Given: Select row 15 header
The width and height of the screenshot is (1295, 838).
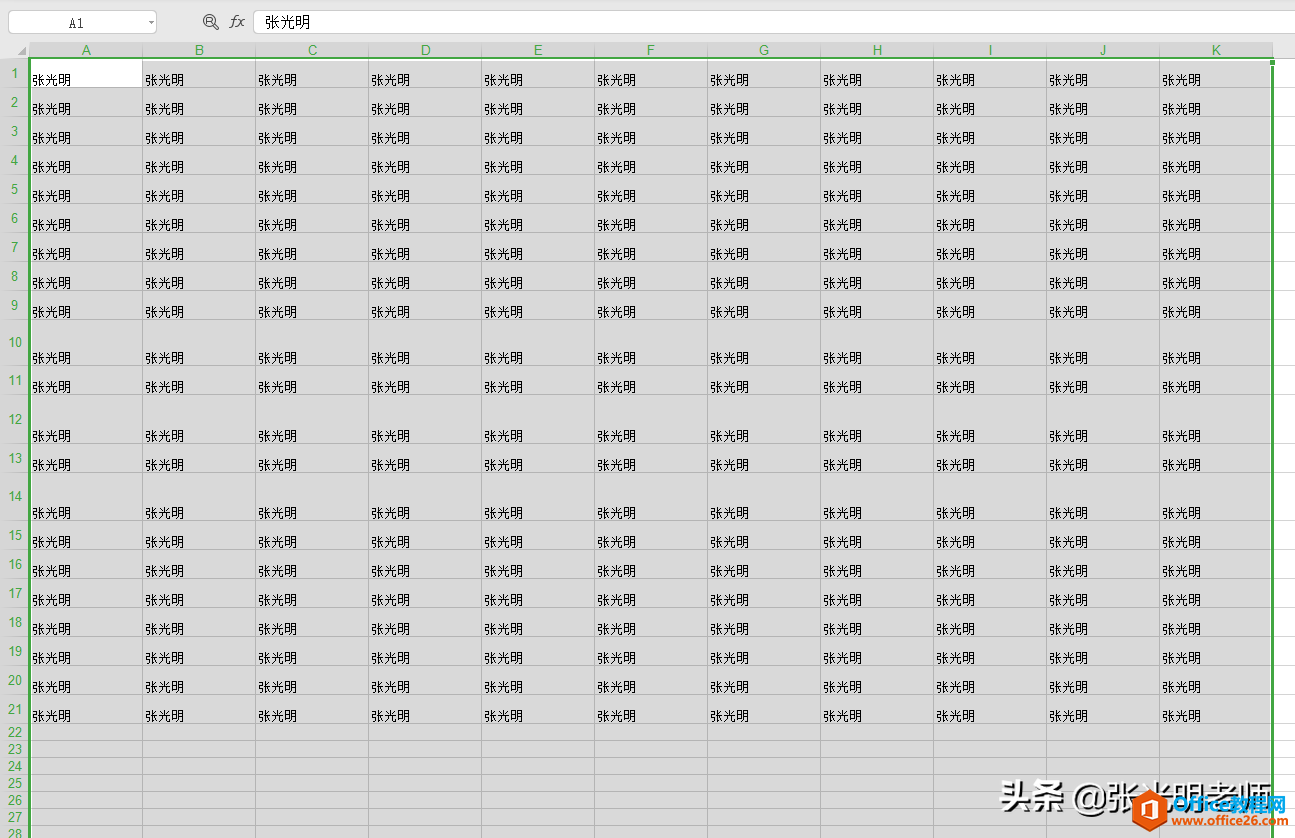Looking at the screenshot, I should [15, 535].
